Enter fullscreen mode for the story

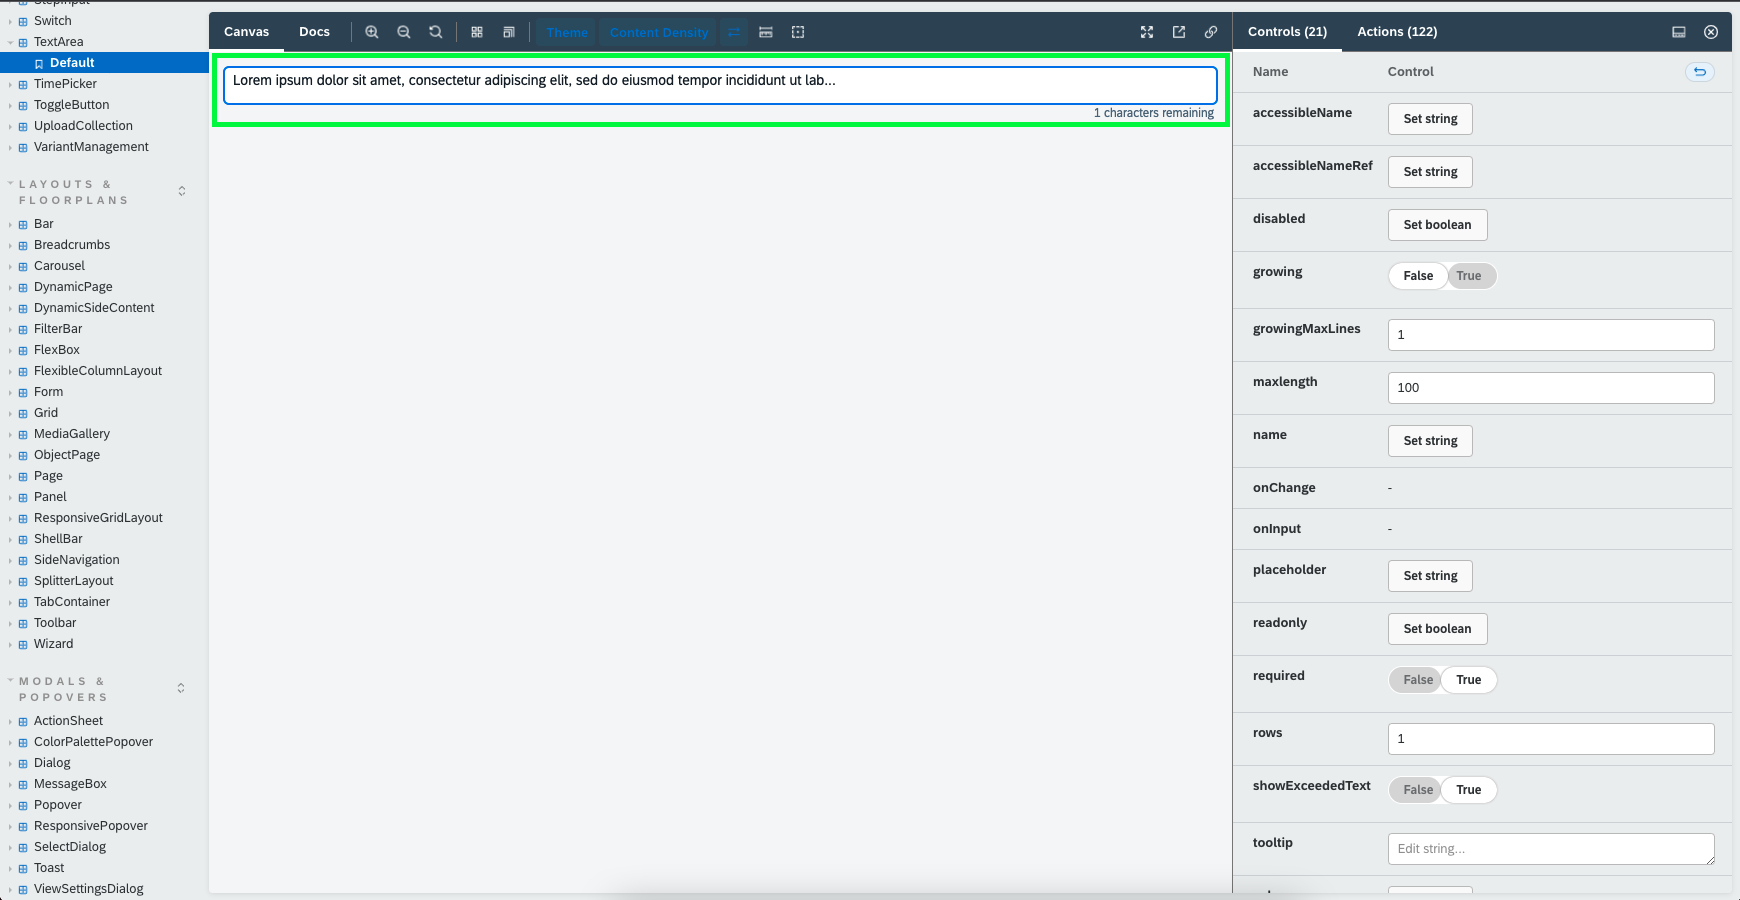tap(1147, 32)
